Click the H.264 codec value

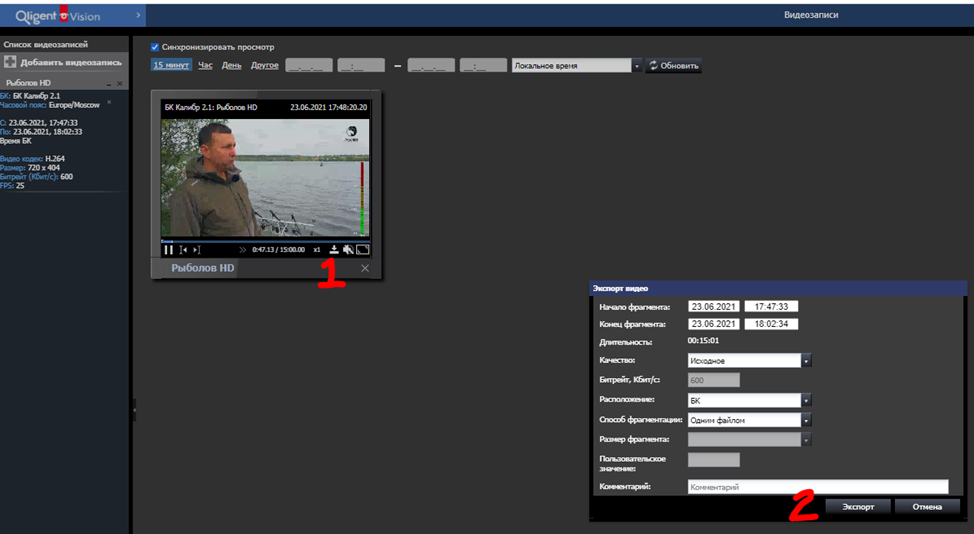[x=55, y=159]
